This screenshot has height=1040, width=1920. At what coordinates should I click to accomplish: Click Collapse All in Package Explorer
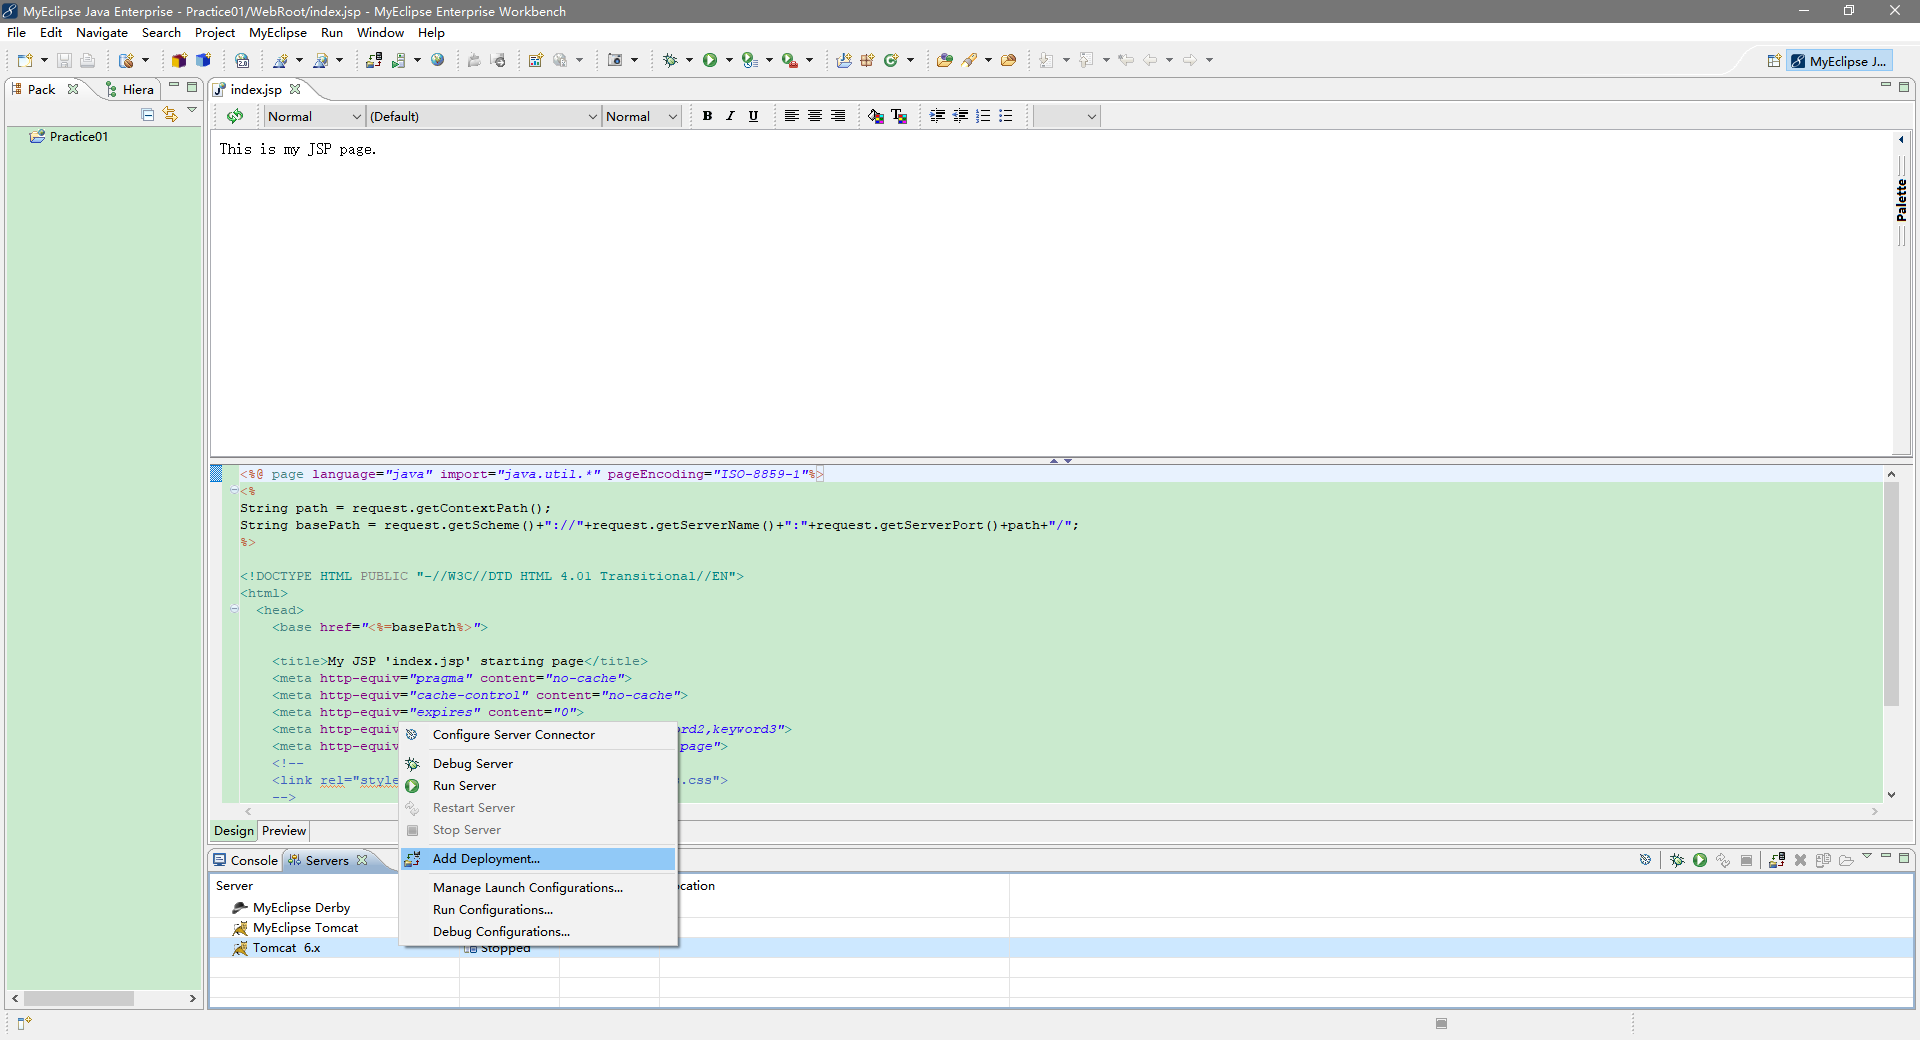coord(148,115)
